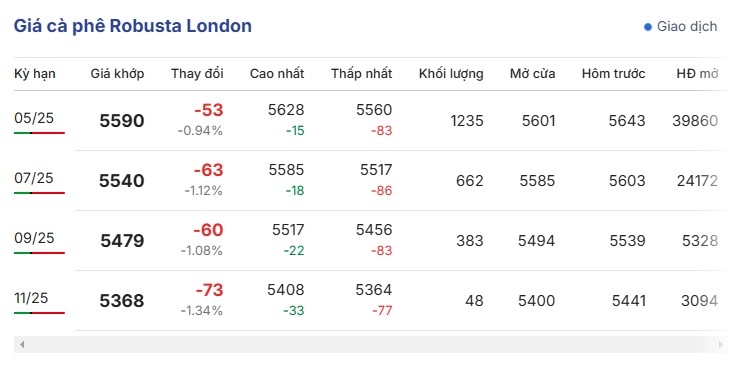Click the matched price 5590
Viewport: 739px width, 369px height.
click(122, 121)
